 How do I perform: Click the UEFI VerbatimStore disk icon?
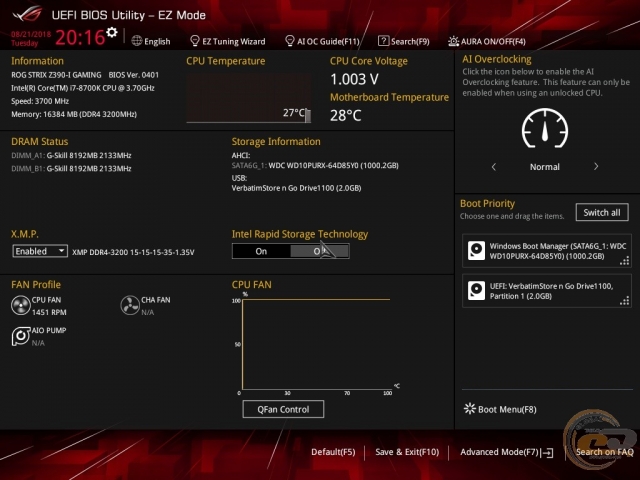(x=476, y=291)
